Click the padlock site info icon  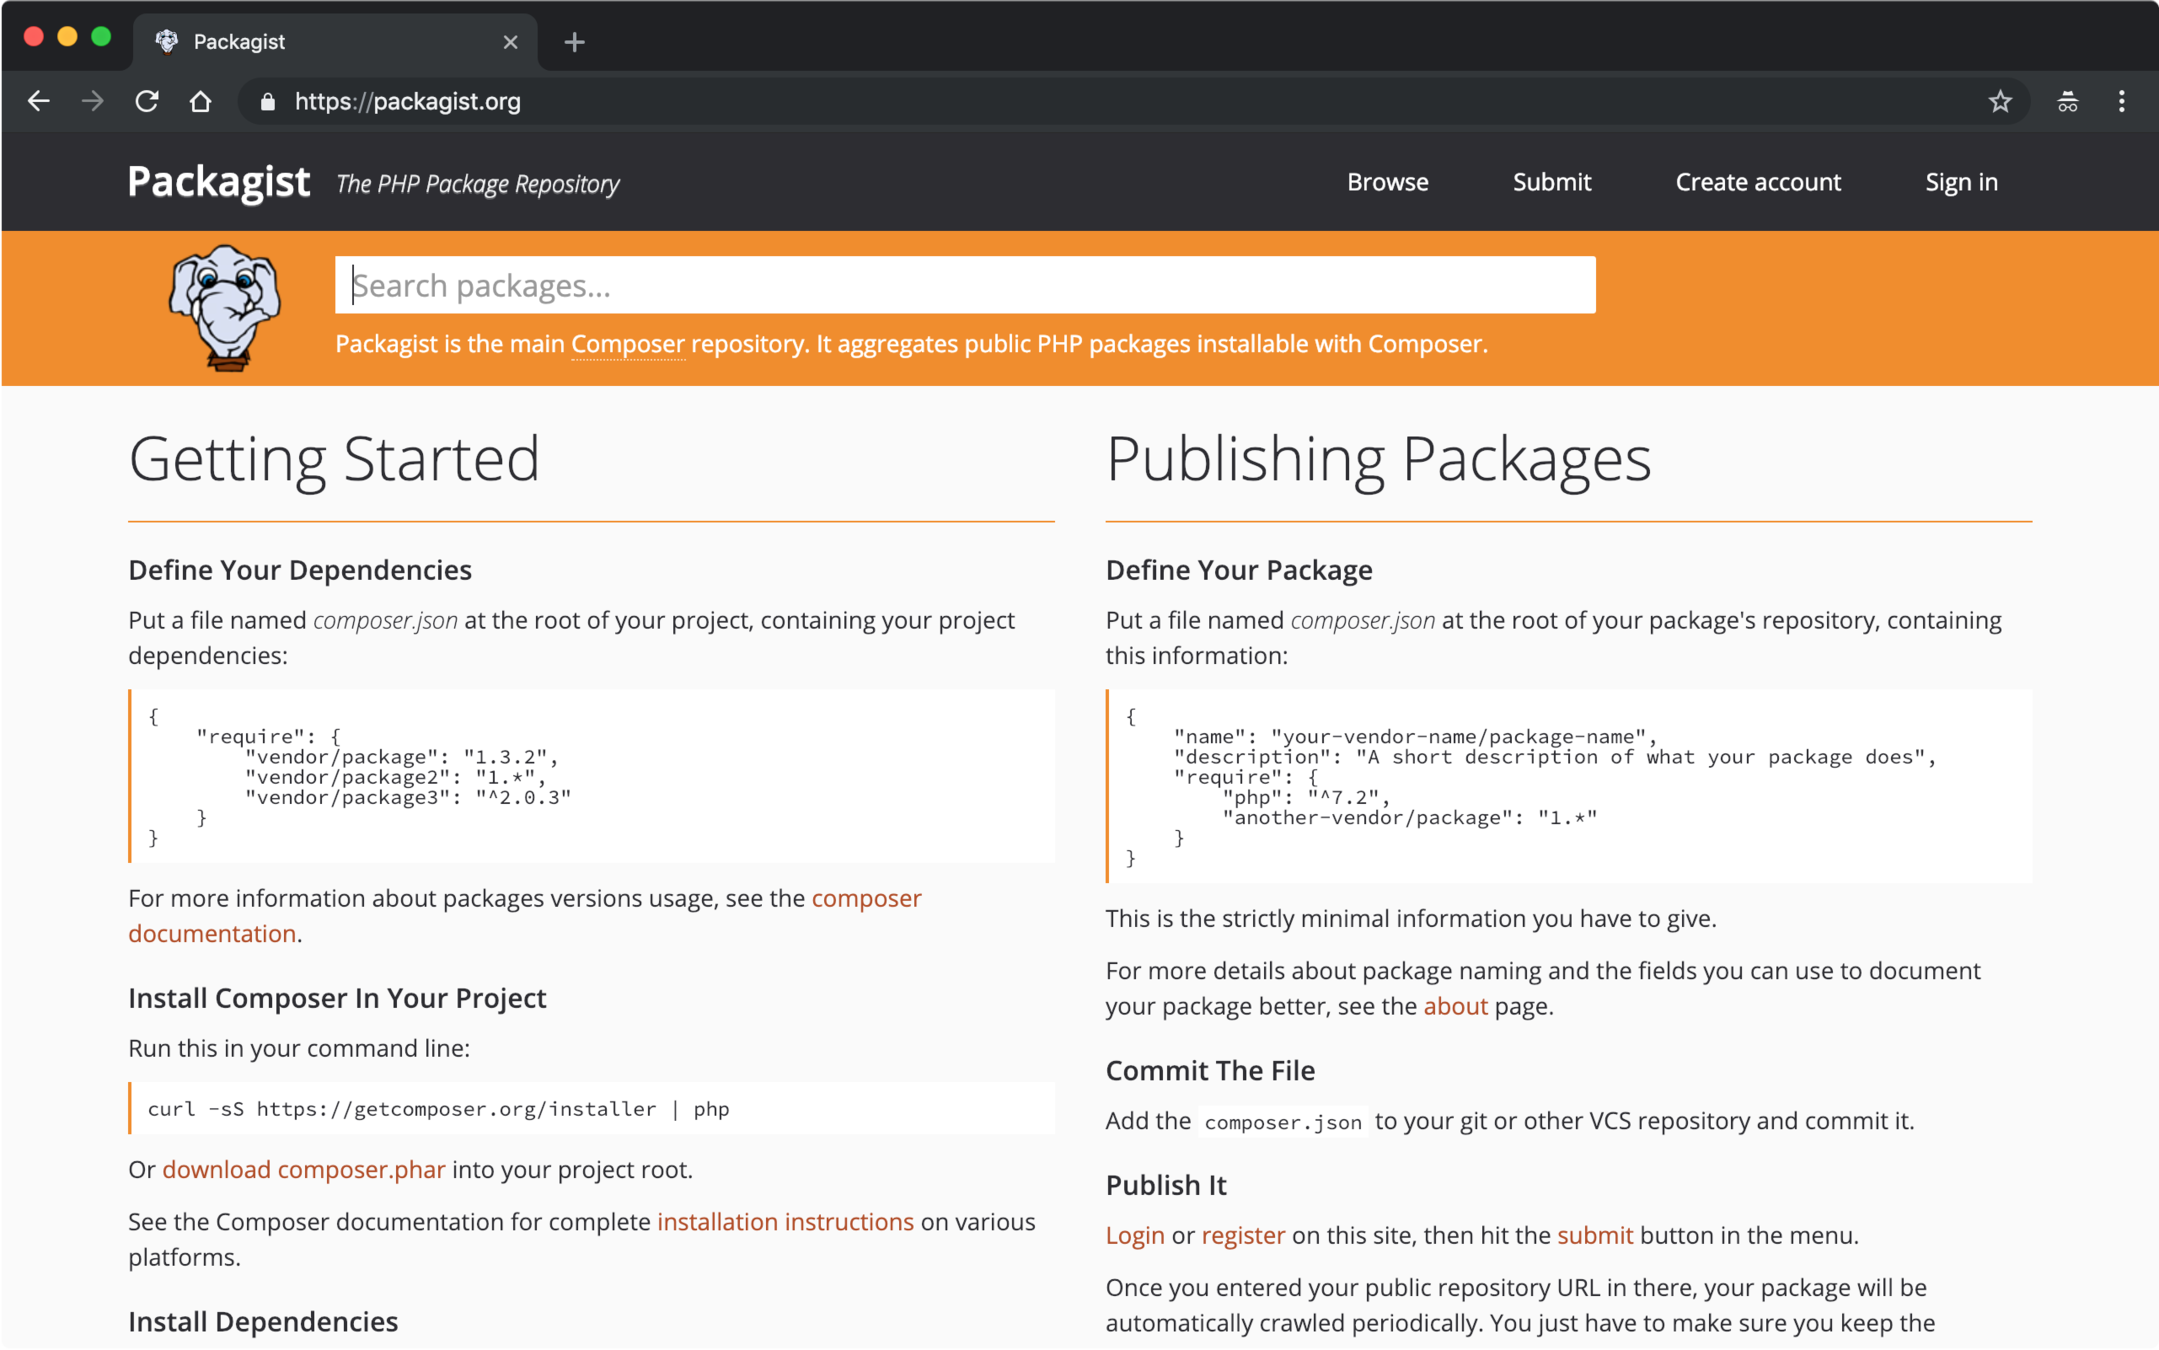[x=267, y=101]
